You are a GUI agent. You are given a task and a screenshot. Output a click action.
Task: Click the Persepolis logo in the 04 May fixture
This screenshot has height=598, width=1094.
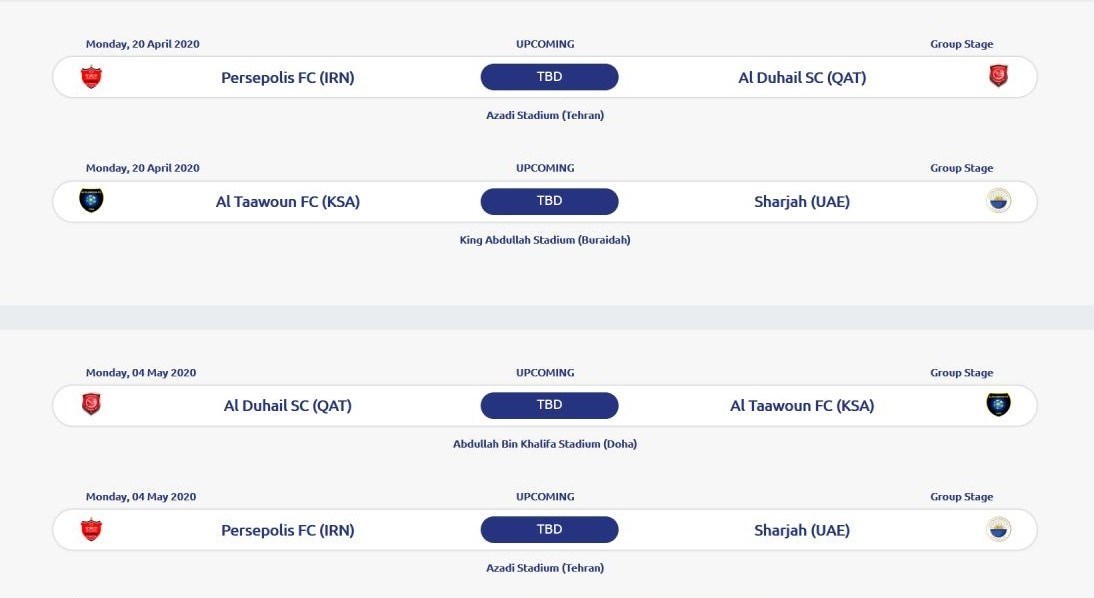90,529
